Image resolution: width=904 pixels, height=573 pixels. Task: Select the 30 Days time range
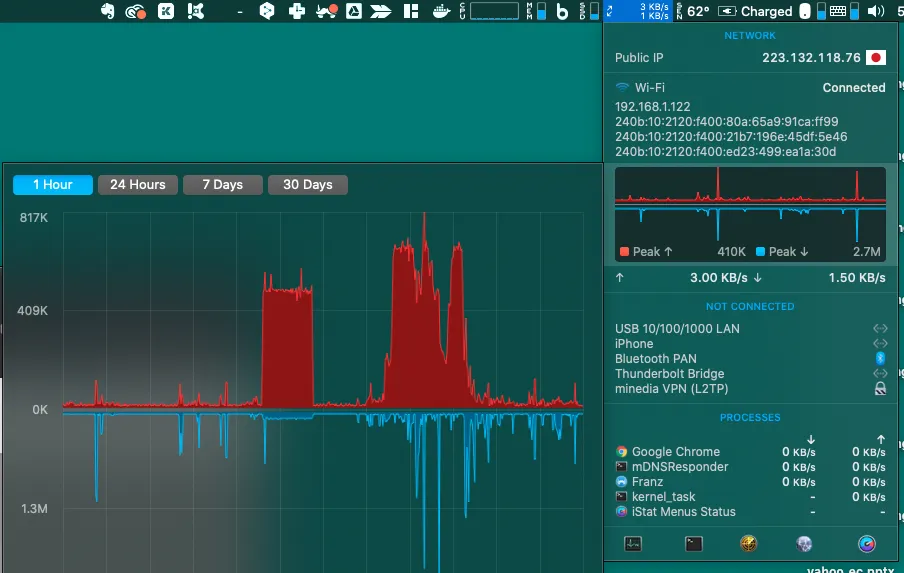tap(307, 185)
